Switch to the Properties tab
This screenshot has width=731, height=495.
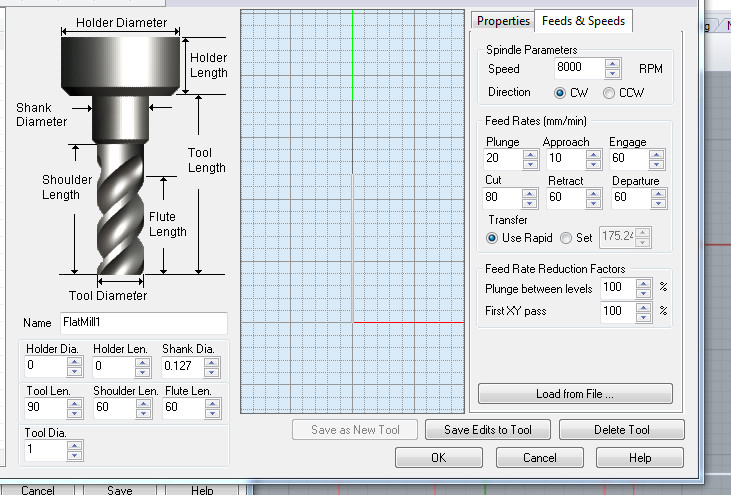point(502,21)
